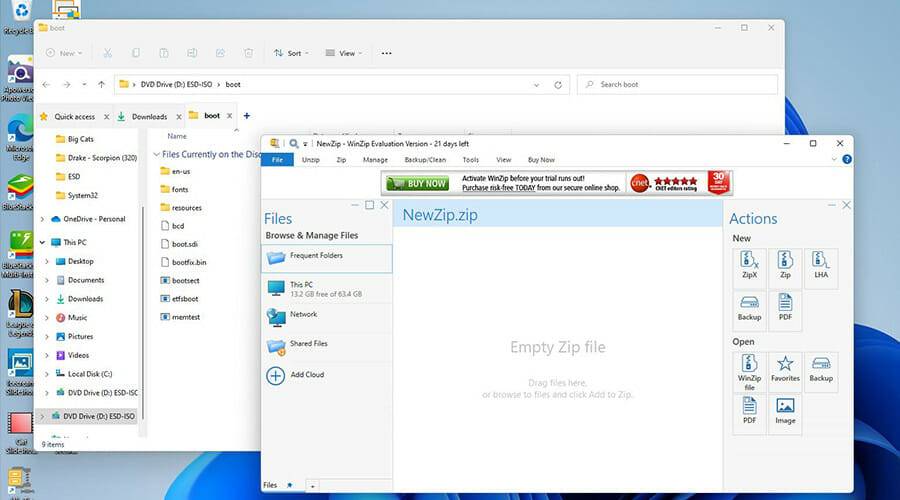Open League of Legends desktop shortcut

coord(20,312)
